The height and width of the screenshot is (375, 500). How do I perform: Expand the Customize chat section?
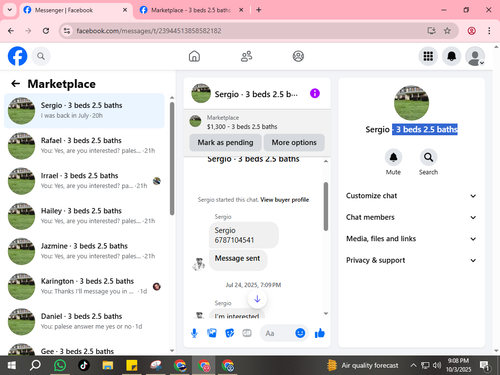(x=411, y=196)
